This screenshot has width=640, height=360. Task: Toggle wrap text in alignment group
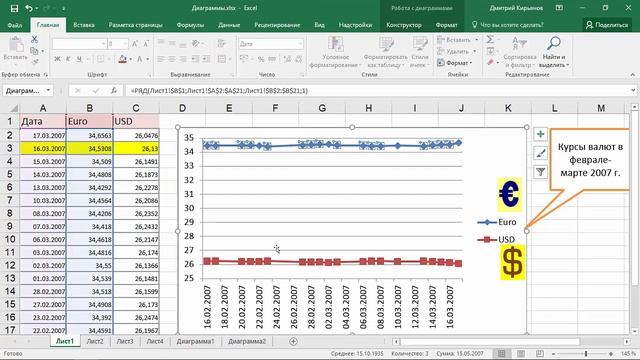point(222,43)
